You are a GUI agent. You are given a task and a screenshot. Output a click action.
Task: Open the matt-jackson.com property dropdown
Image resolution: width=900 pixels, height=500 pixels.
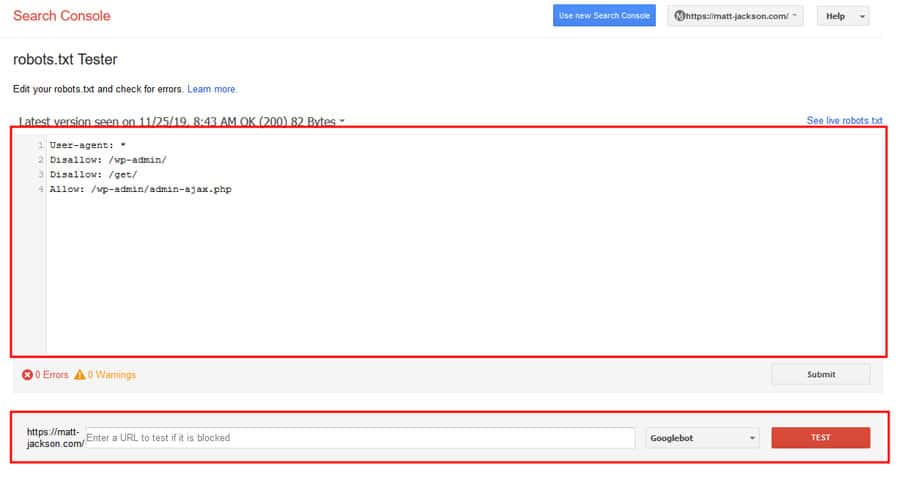tap(735, 16)
